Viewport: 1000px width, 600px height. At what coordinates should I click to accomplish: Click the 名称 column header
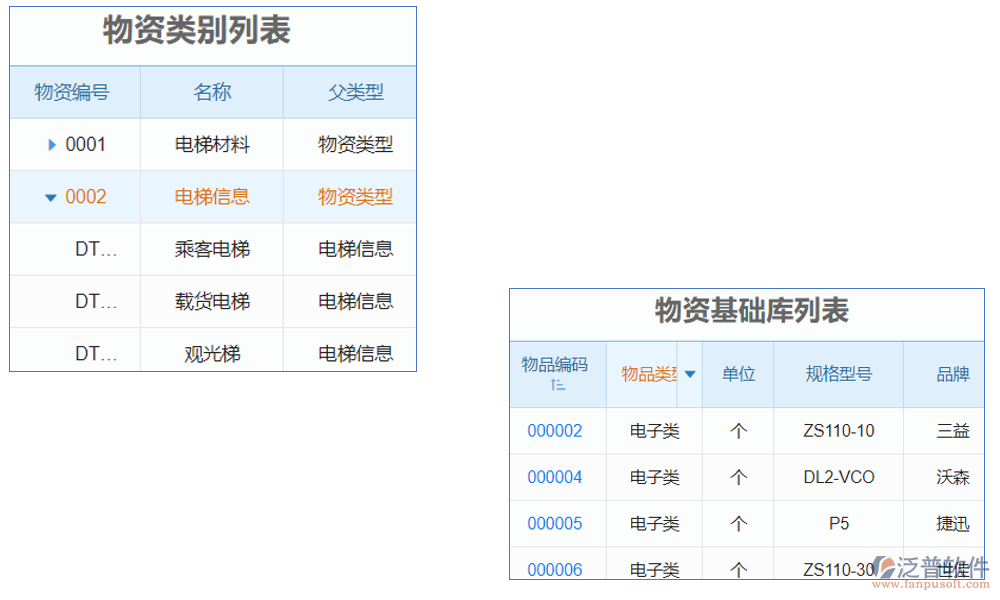click(211, 91)
